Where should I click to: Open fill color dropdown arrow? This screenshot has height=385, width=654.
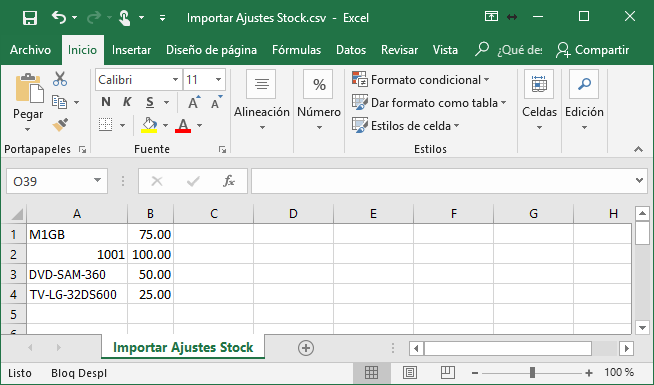pyautogui.click(x=166, y=125)
